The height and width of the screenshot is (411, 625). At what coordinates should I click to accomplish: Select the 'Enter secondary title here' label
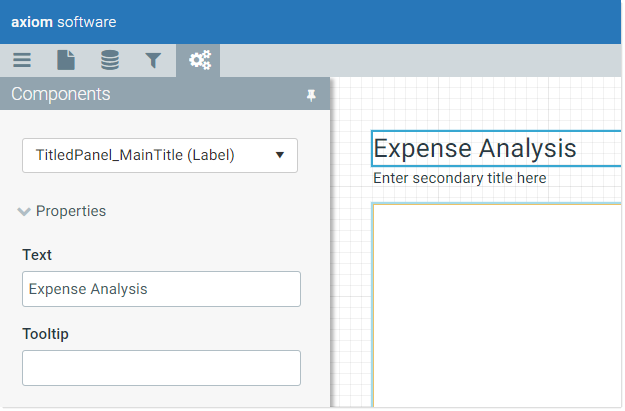click(x=460, y=178)
